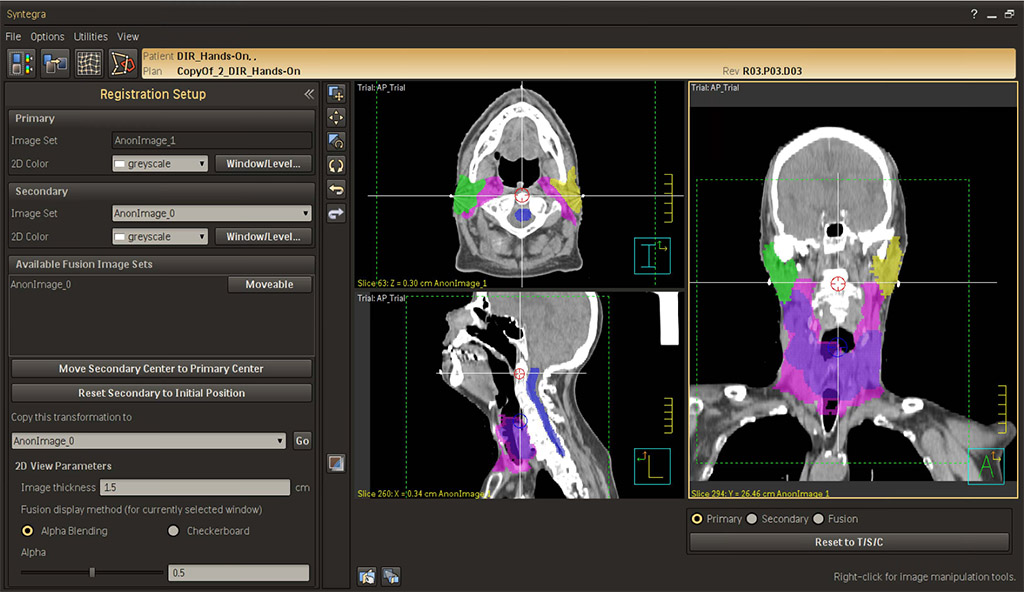Click the Alpha value field showing 0.5
Viewport: 1024px width, 592px height.
(x=238, y=573)
